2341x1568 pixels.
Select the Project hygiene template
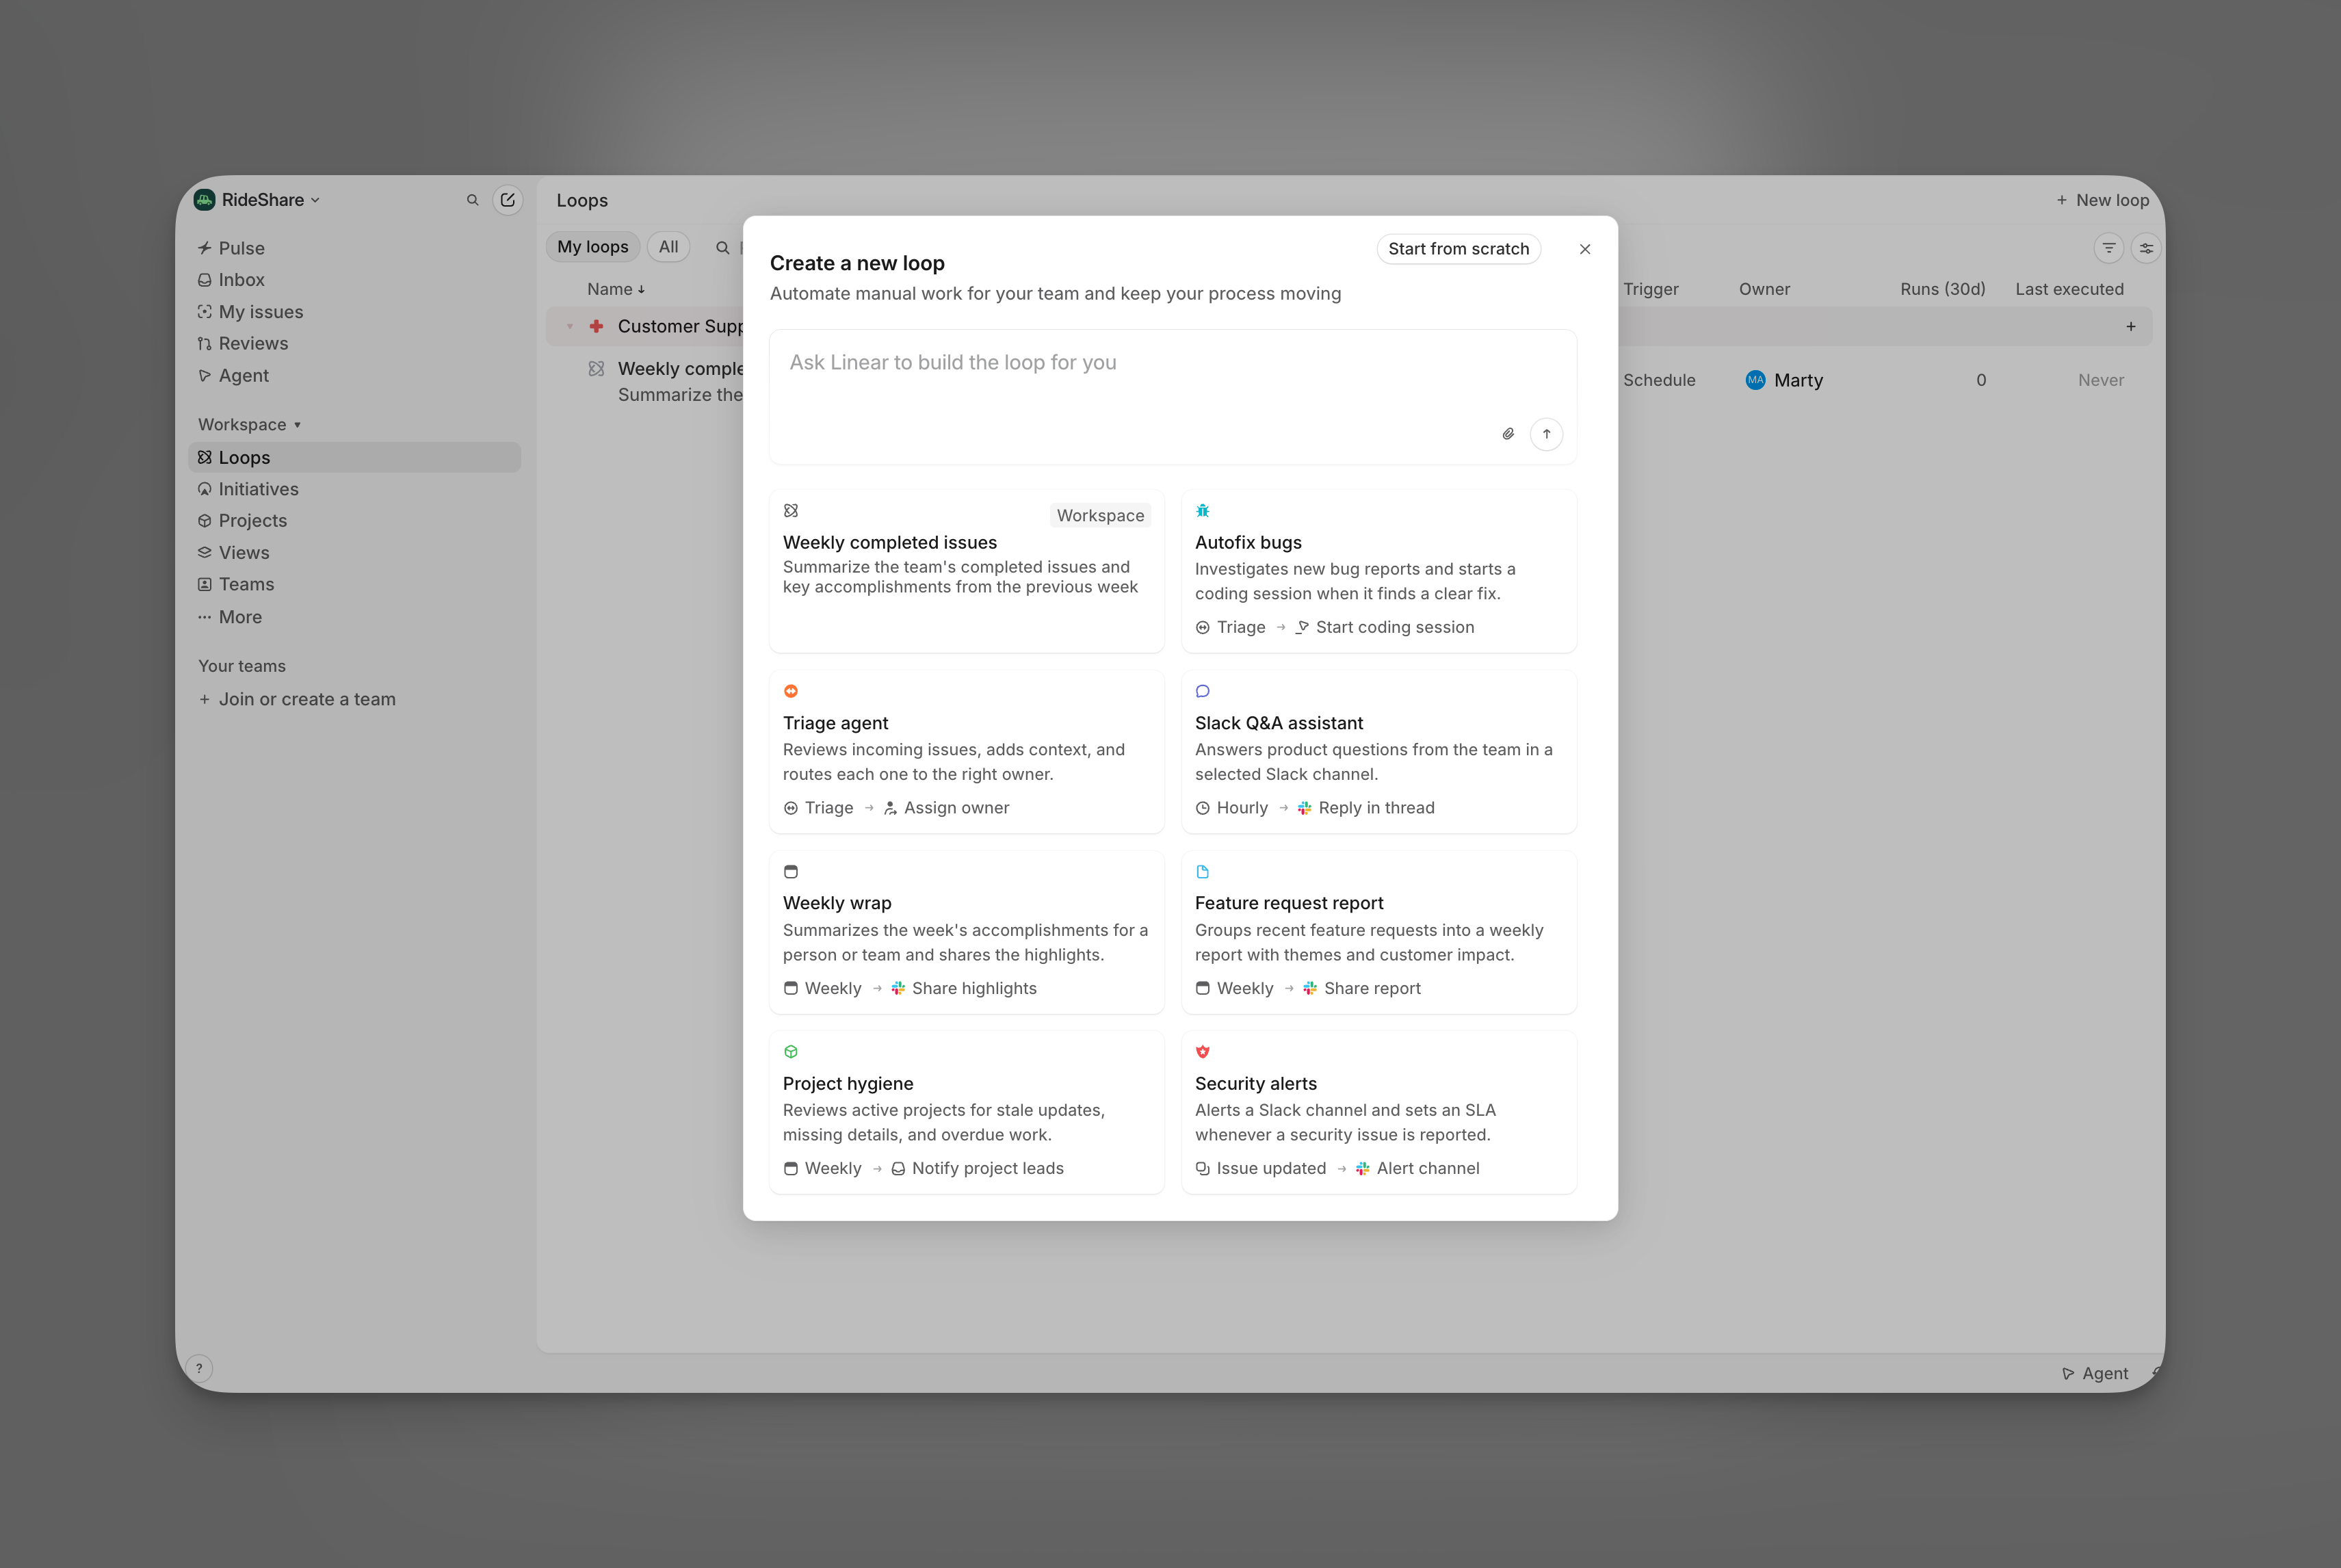tap(967, 1112)
